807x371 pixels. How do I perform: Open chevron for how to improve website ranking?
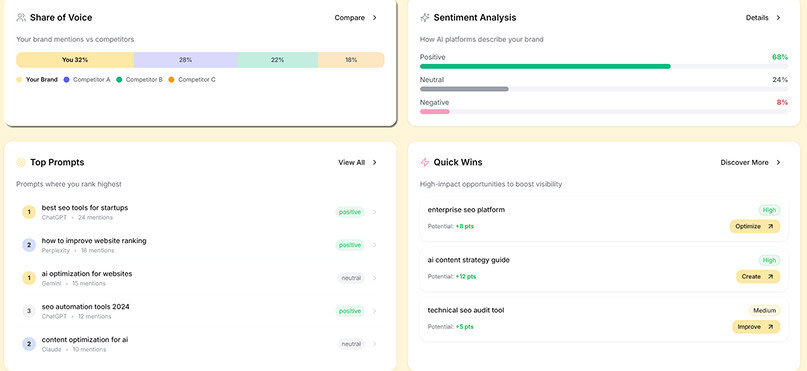[374, 245]
